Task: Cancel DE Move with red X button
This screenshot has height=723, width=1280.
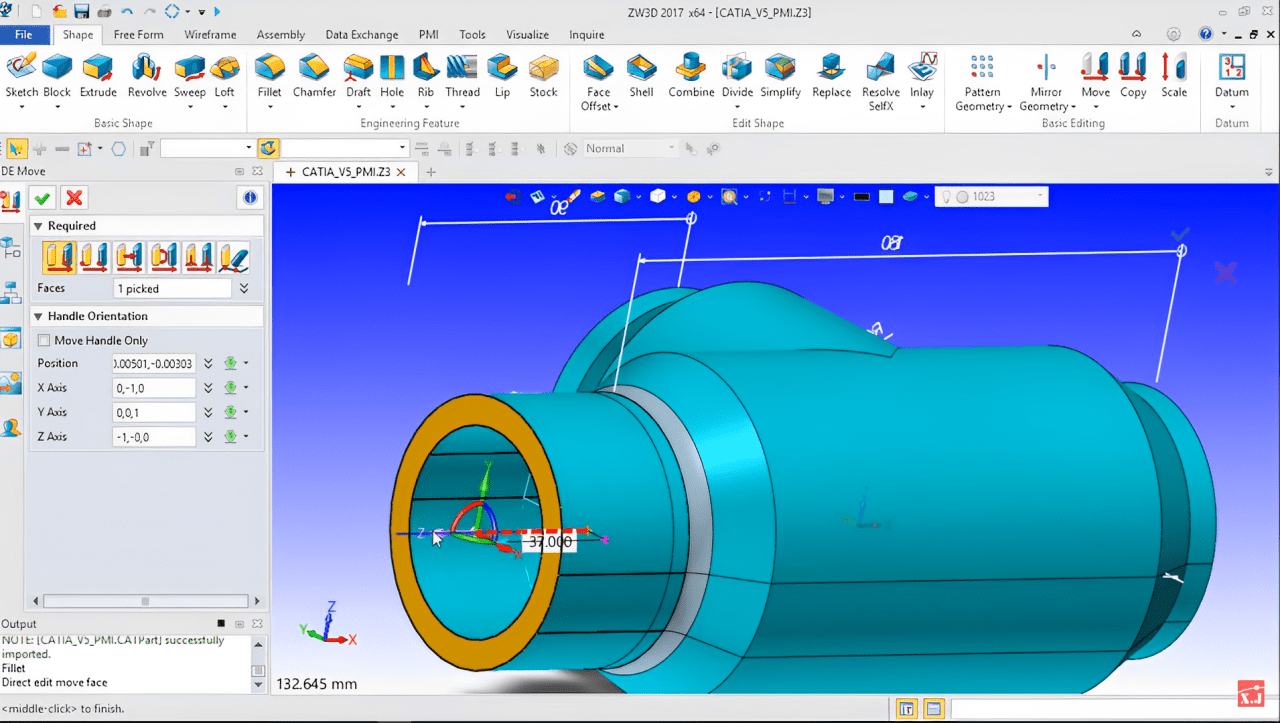Action: point(74,197)
